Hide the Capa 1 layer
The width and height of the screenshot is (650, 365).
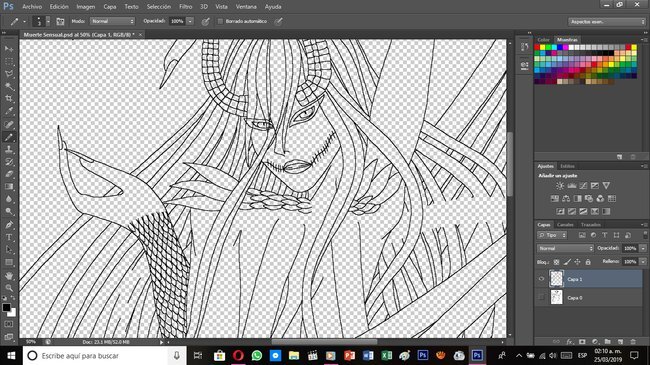[x=541, y=279]
